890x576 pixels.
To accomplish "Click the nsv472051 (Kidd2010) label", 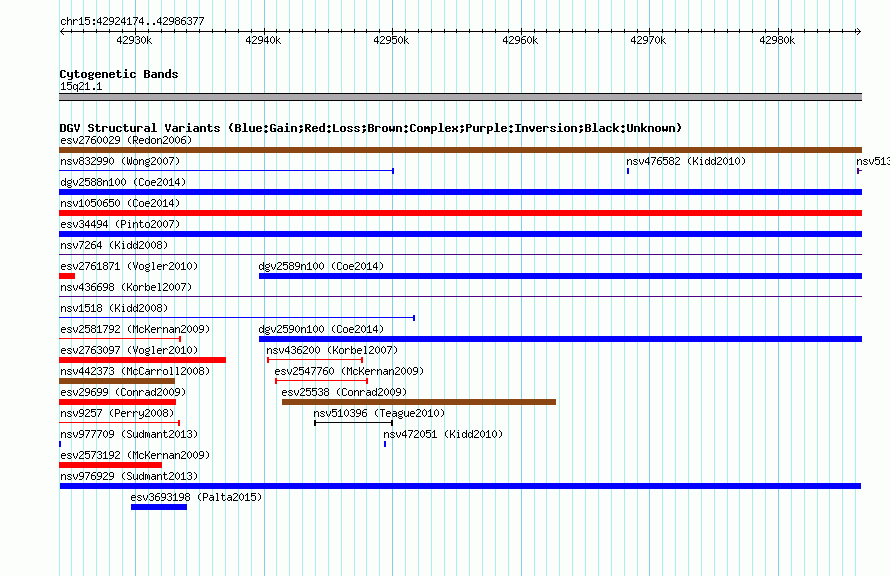I will tap(443, 434).
